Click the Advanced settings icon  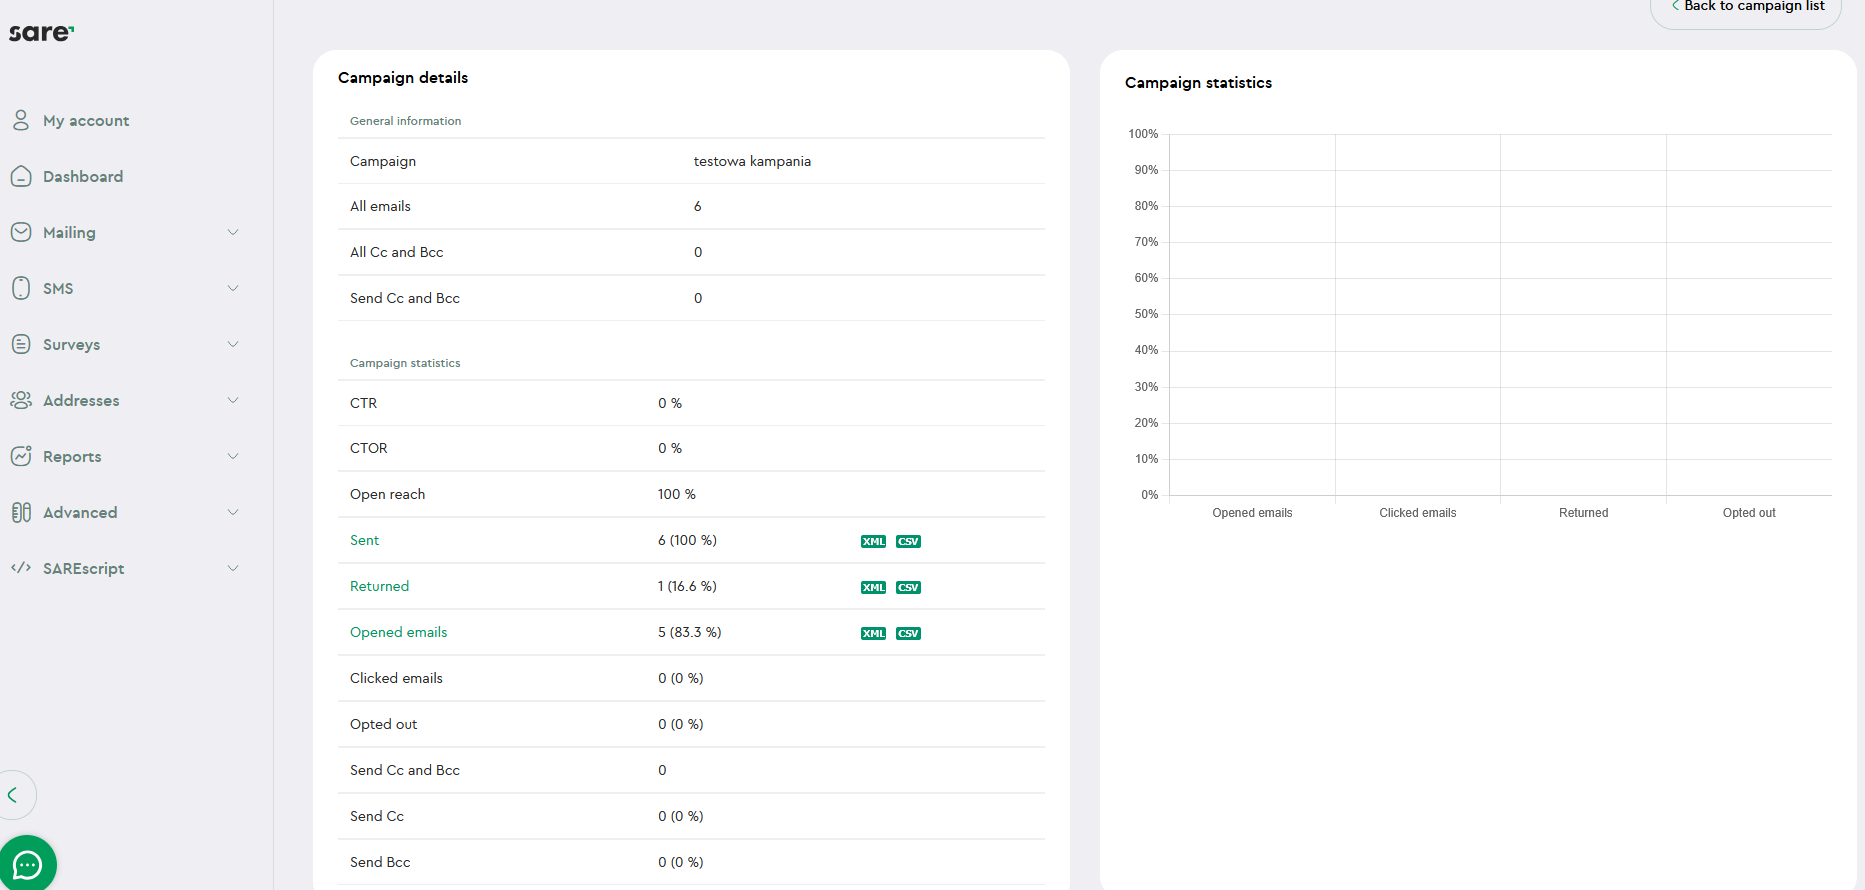coord(21,512)
